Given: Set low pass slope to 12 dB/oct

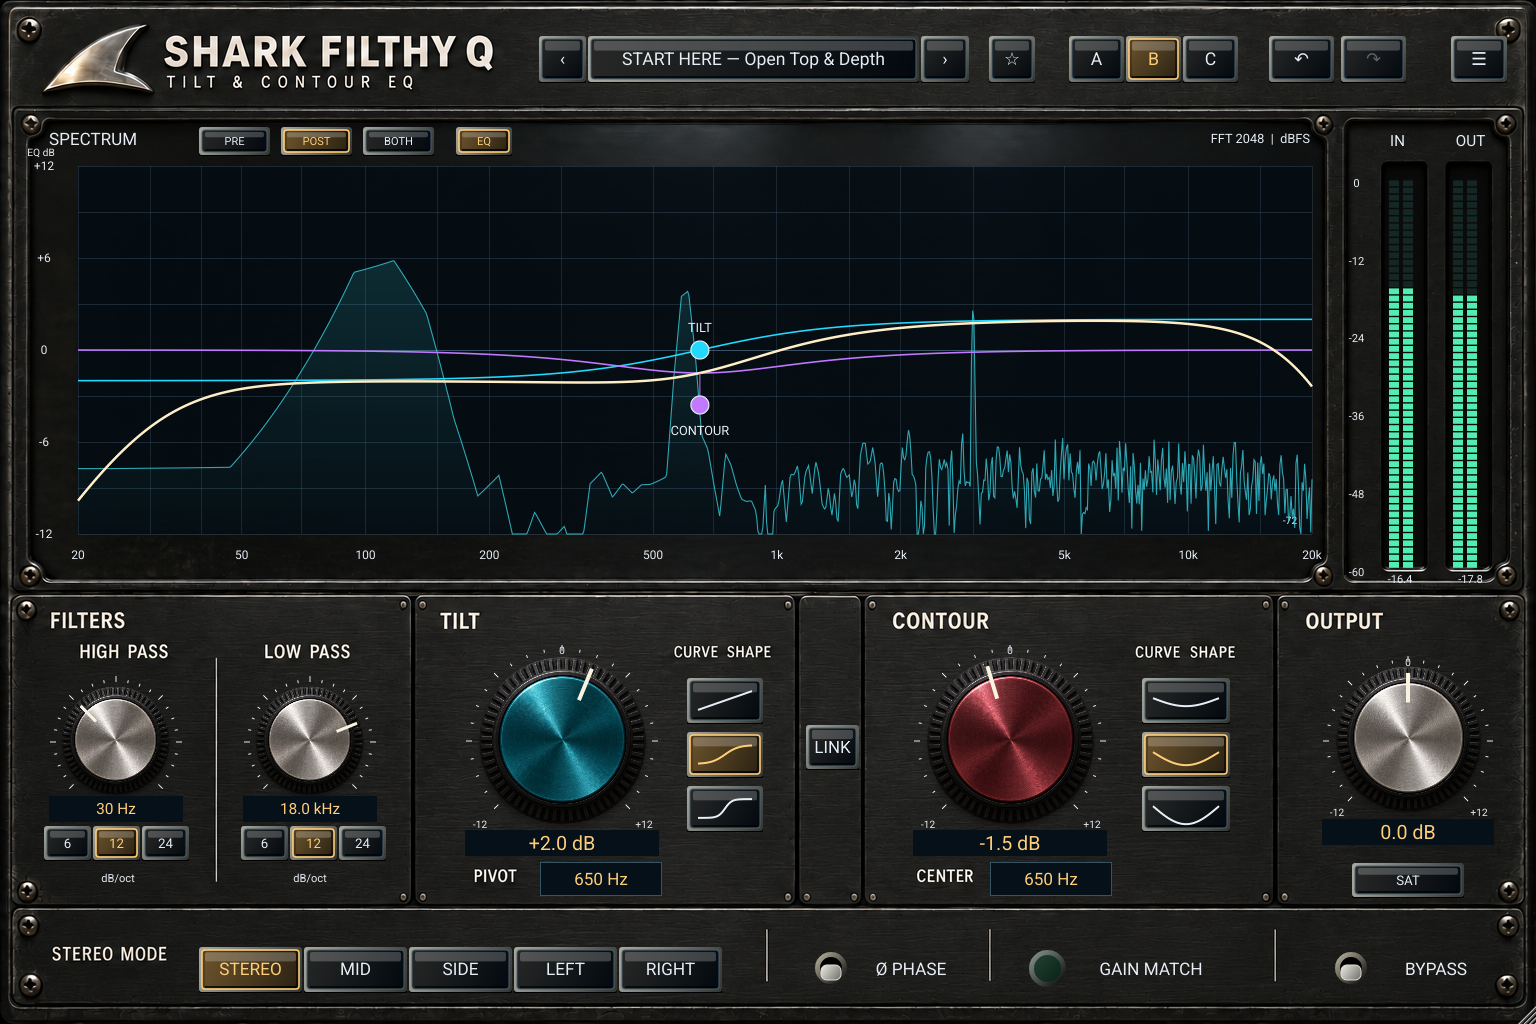Looking at the screenshot, I should 313,843.
